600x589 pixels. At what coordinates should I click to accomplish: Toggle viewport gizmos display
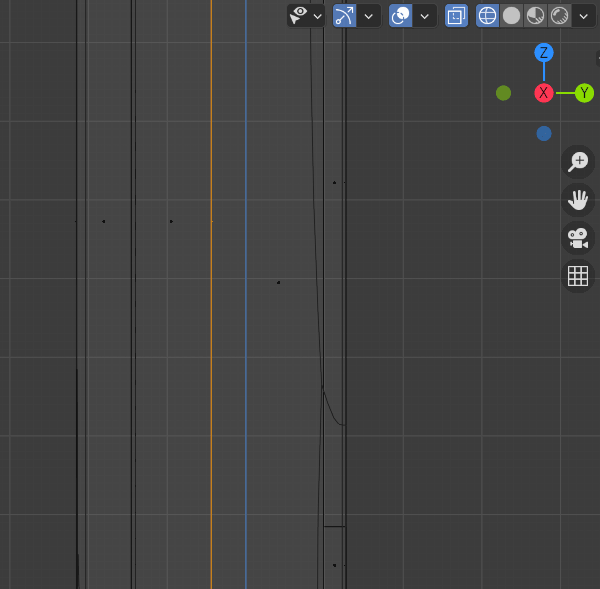pyautogui.click(x=344, y=16)
